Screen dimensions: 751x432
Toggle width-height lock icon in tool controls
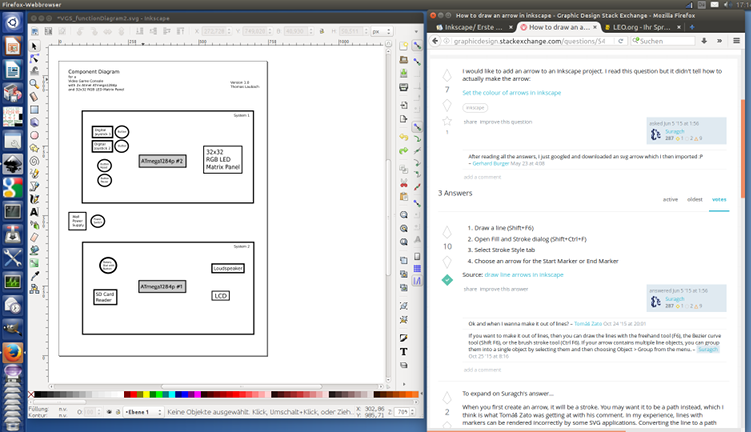[321, 31]
